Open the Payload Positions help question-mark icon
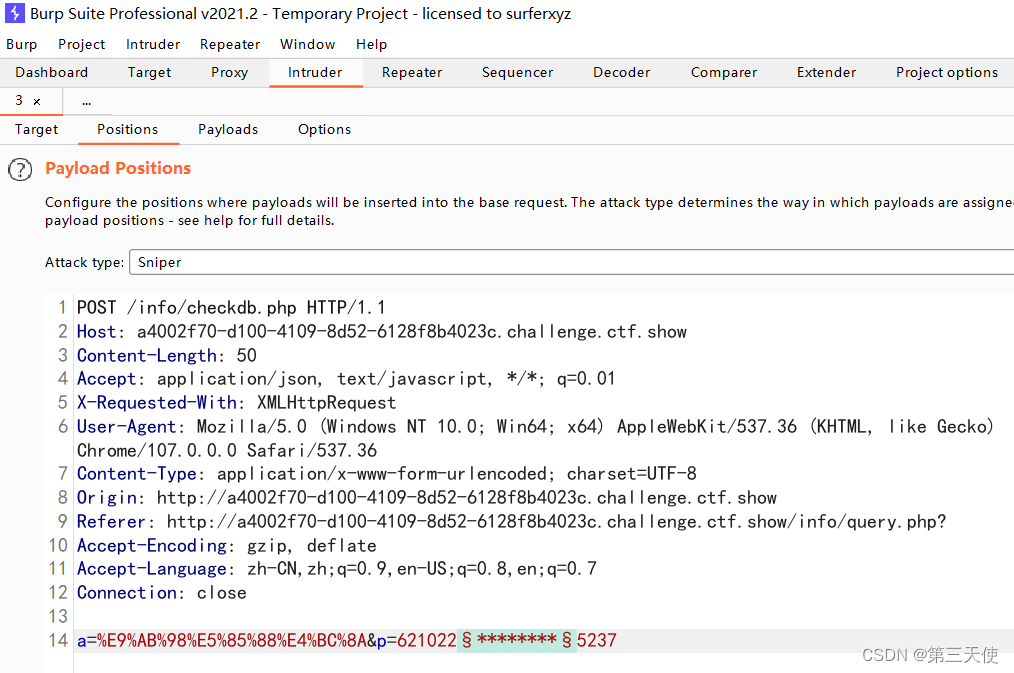The width and height of the screenshot is (1014, 673). [20, 169]
